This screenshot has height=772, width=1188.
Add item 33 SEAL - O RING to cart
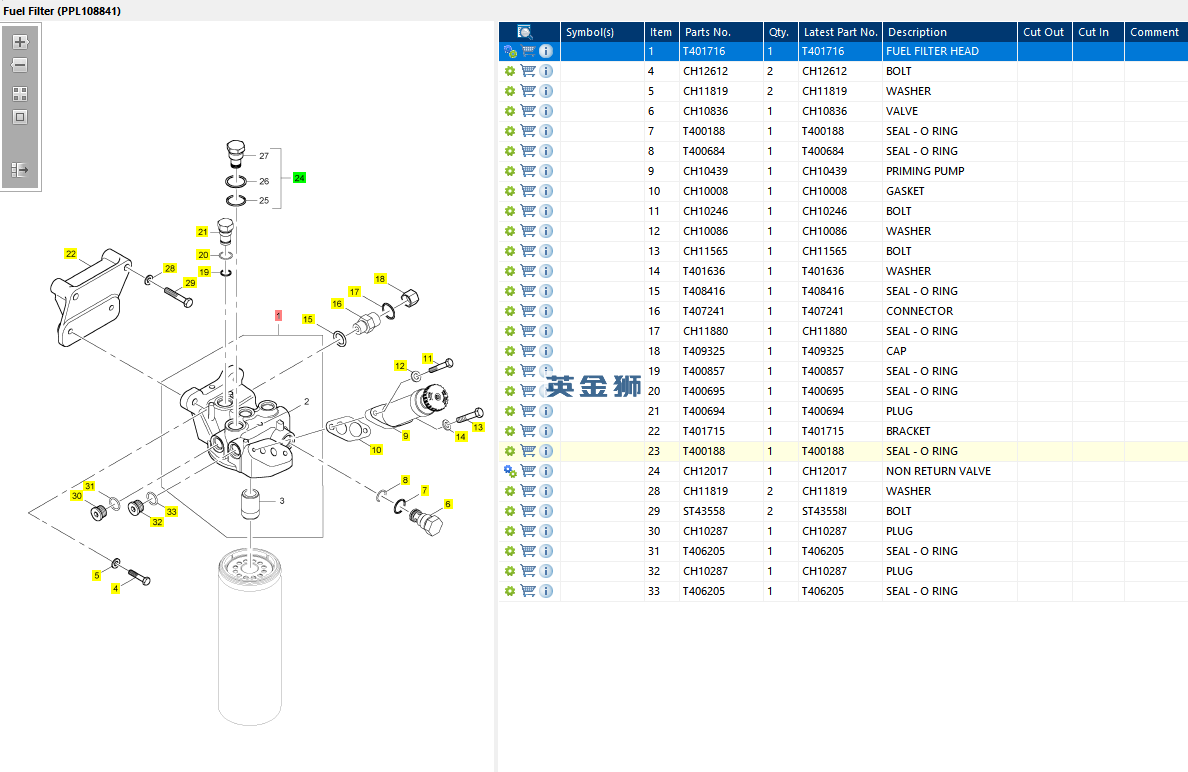pos(528,591)
